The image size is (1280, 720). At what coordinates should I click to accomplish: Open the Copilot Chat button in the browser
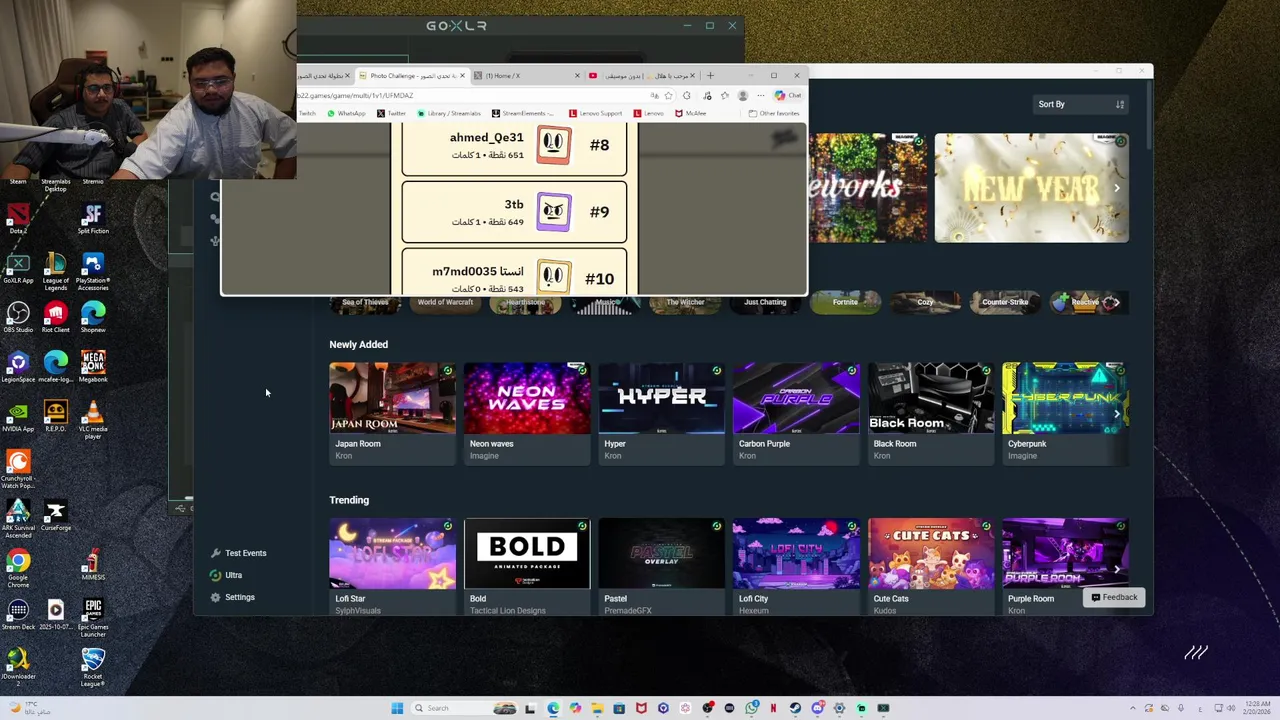787,96
